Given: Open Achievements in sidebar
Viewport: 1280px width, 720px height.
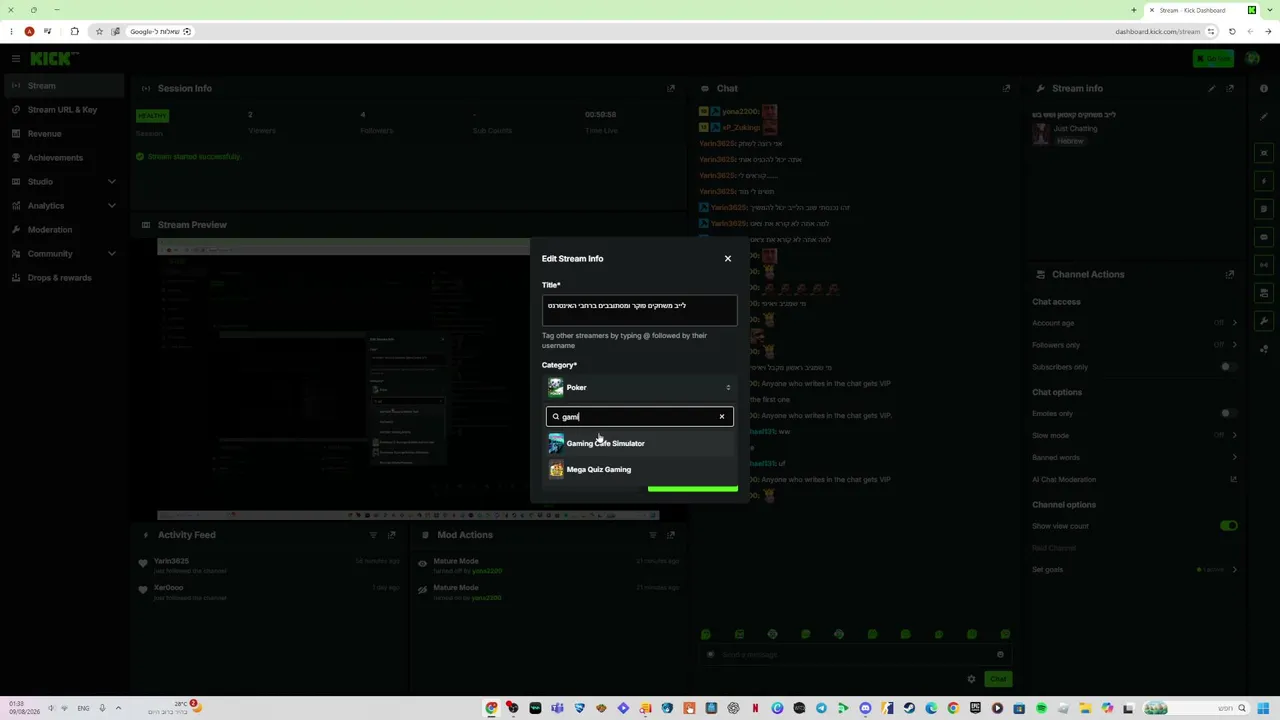Looking at the screenshot, I should pyautogui.click(x=64, y=158).
